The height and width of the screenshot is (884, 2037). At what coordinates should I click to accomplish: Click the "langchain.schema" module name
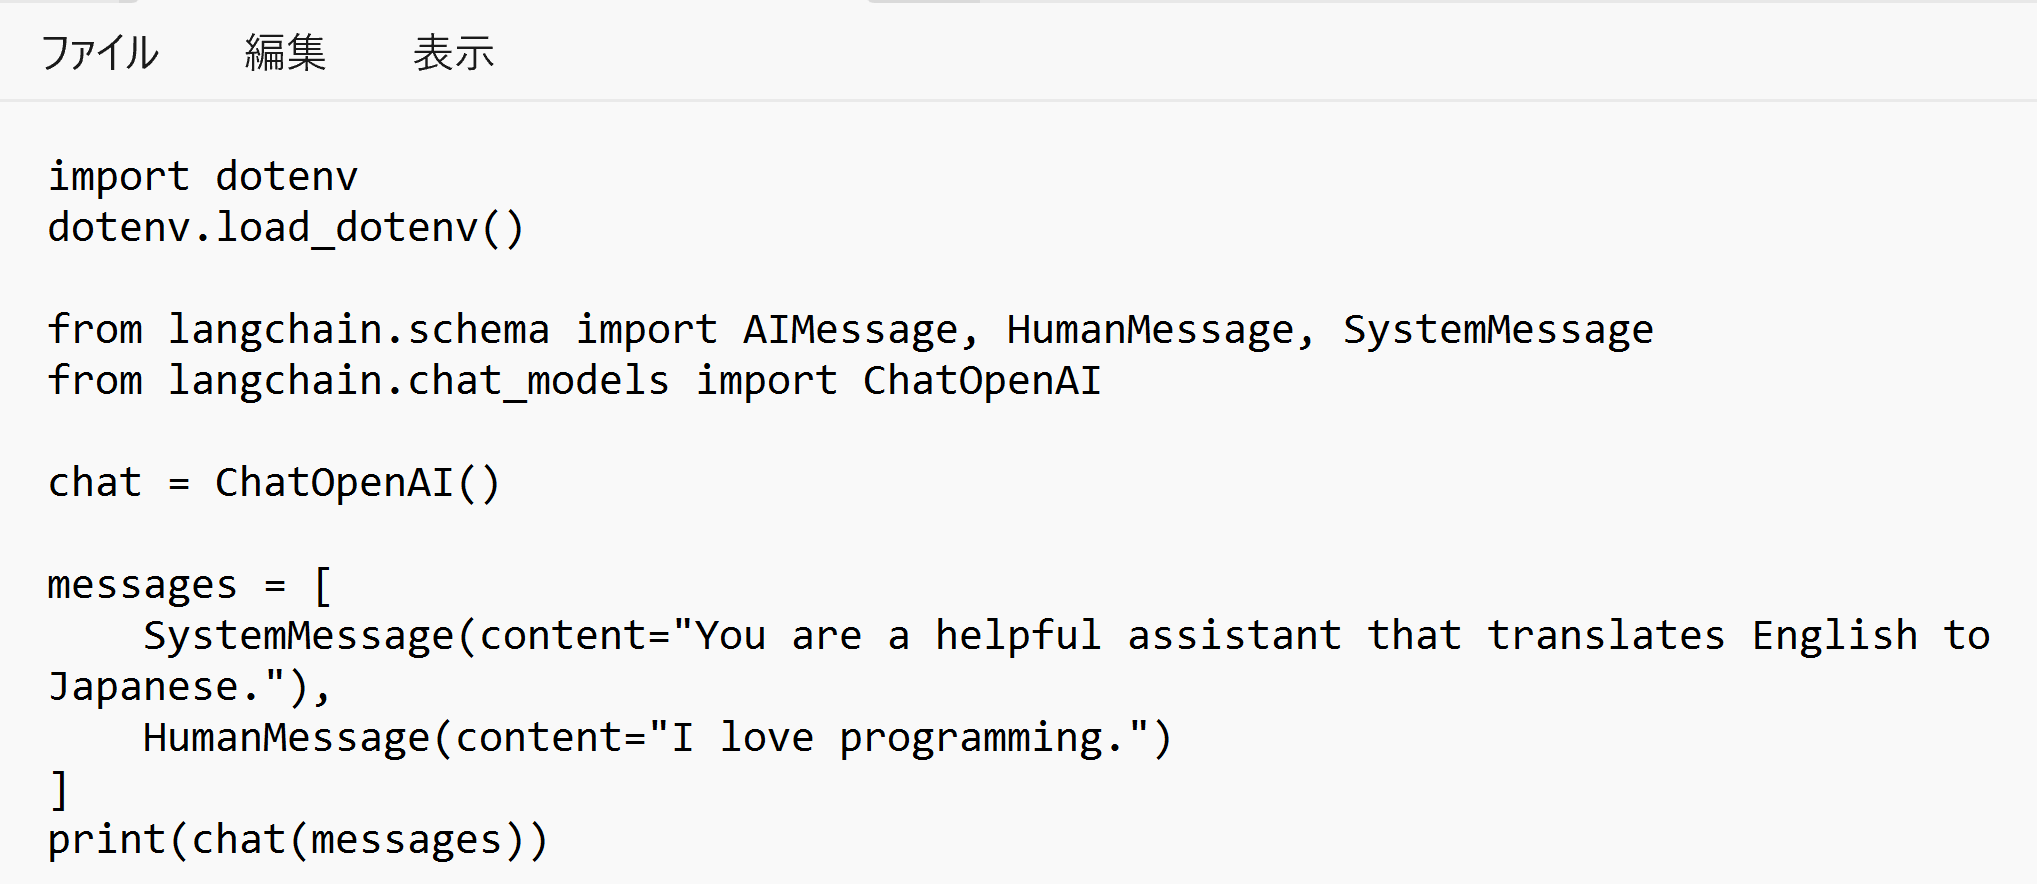pos(358,330)
